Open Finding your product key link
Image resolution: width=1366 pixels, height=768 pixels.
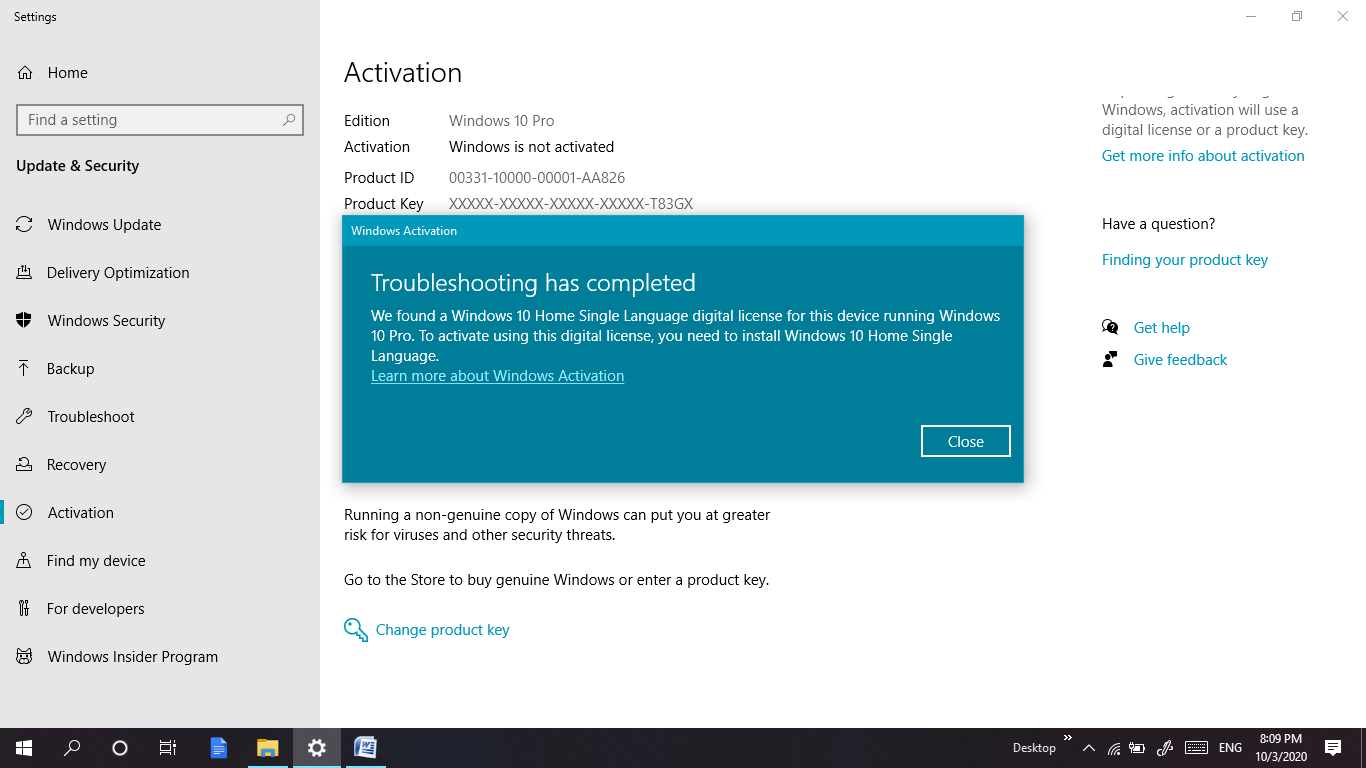pos(1185,260)
